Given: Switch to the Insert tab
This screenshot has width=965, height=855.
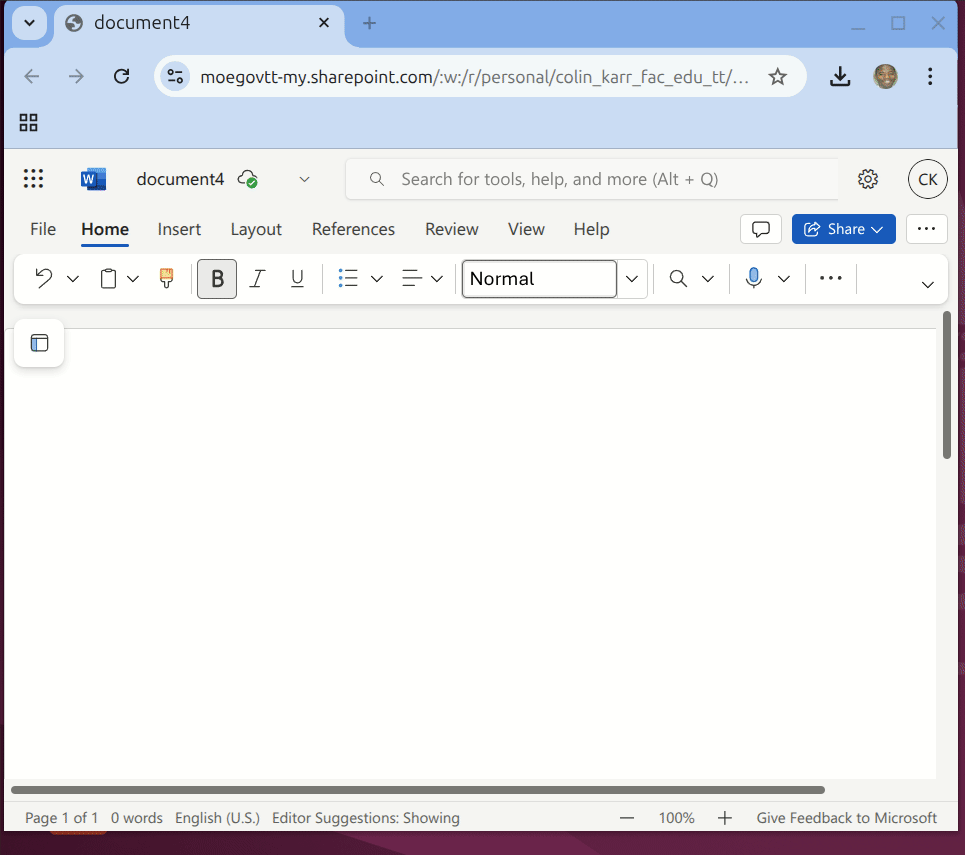Looking at the screenshot, I should click(x=179, y=229).
